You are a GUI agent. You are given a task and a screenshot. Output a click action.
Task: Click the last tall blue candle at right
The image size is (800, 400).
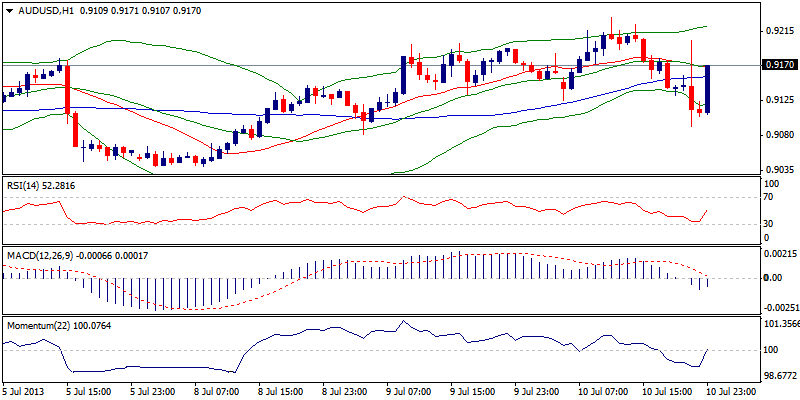pos(708,89)
